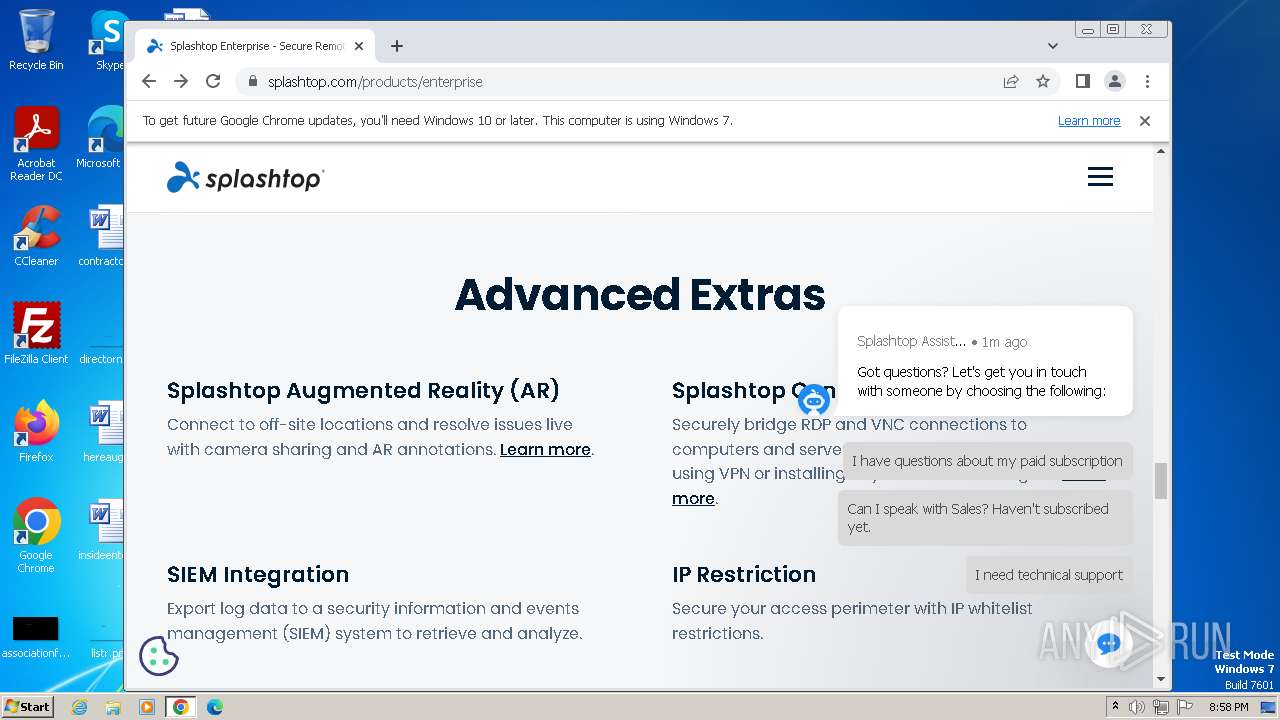Click scrollbar down arrow
The image size is (1280, 720).
click(1161, 679)
